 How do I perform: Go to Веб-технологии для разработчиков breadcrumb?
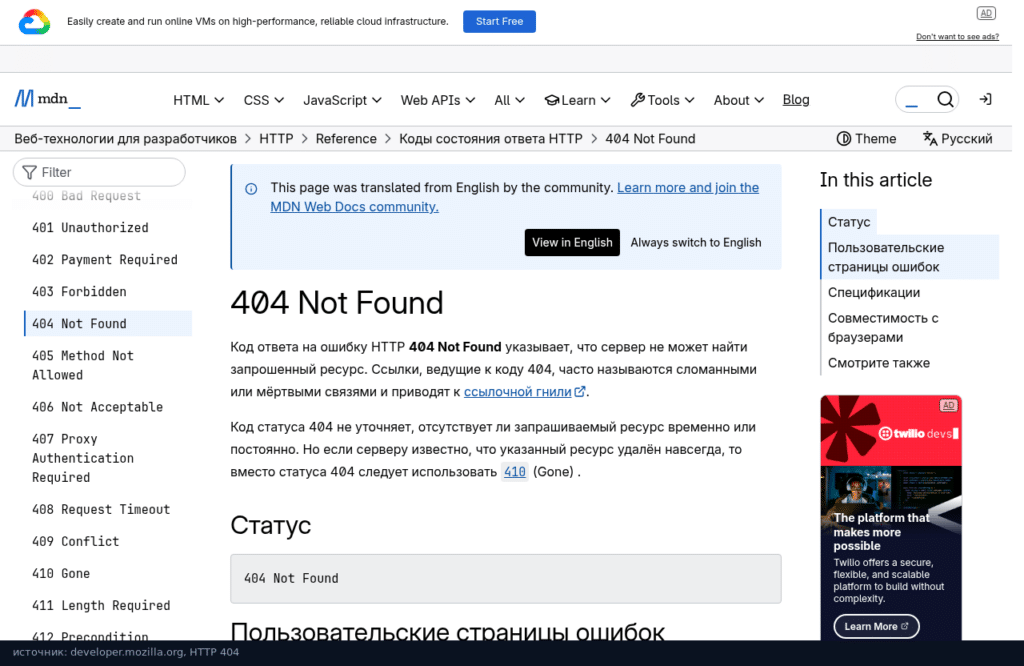[x=125, y=138]
